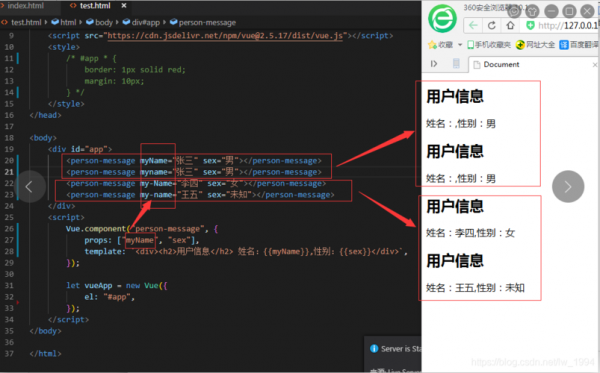Open the vue.js CDN link on line 9
The height and width of the screenshot is (373, 600).
[225, 36]
